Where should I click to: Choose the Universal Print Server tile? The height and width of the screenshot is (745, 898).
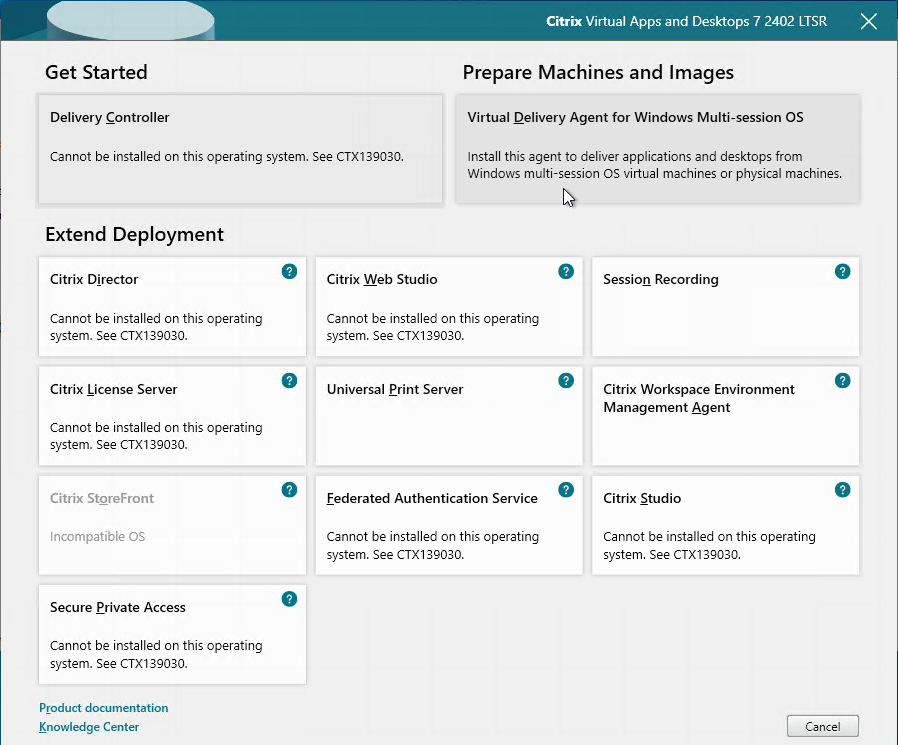pyautogui.click(x=449, y=416)
